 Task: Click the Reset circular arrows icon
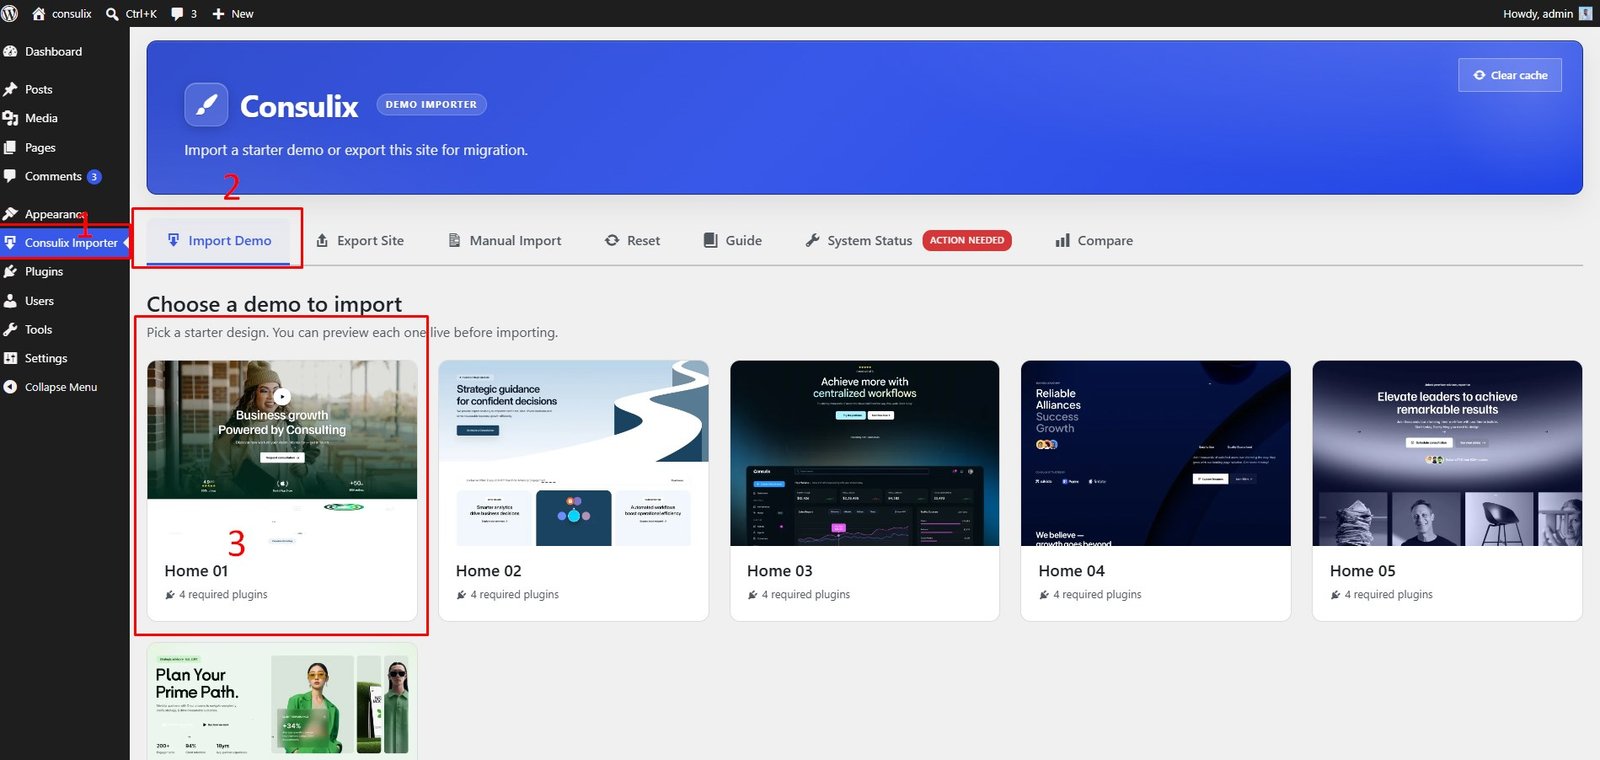(x=612, y=240)
